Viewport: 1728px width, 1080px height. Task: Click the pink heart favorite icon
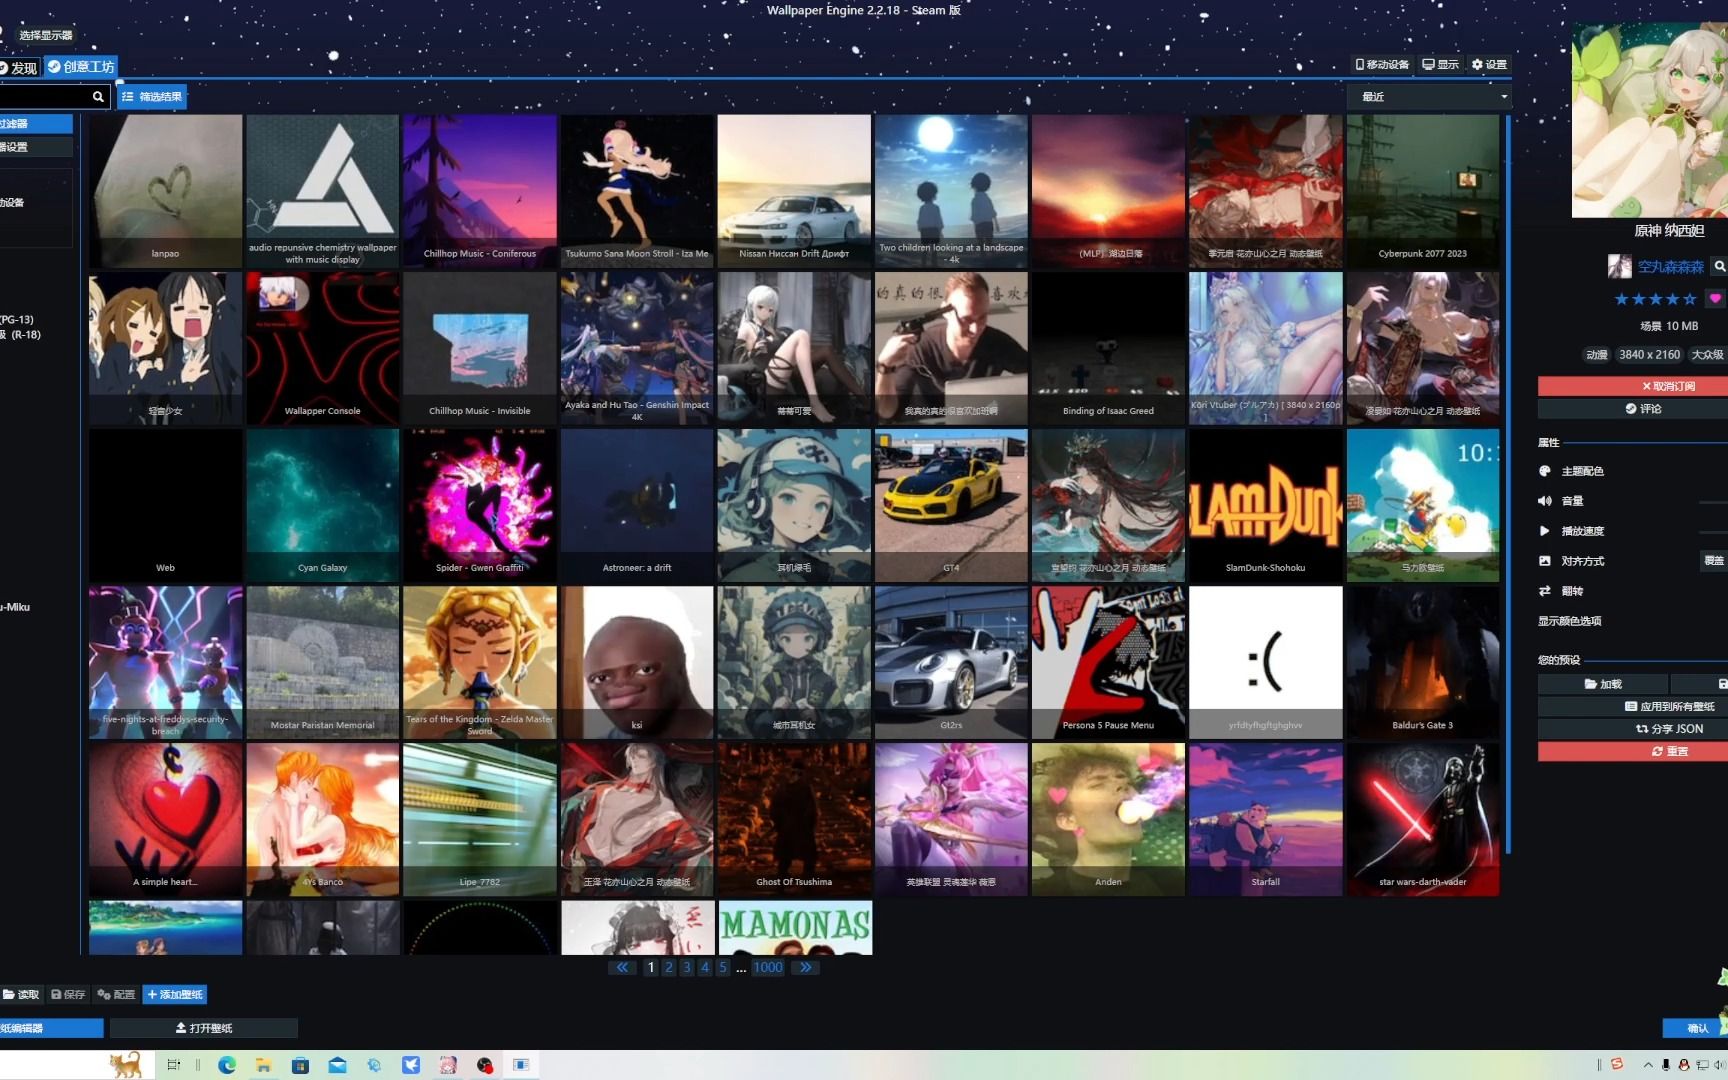pos(1716,299)
